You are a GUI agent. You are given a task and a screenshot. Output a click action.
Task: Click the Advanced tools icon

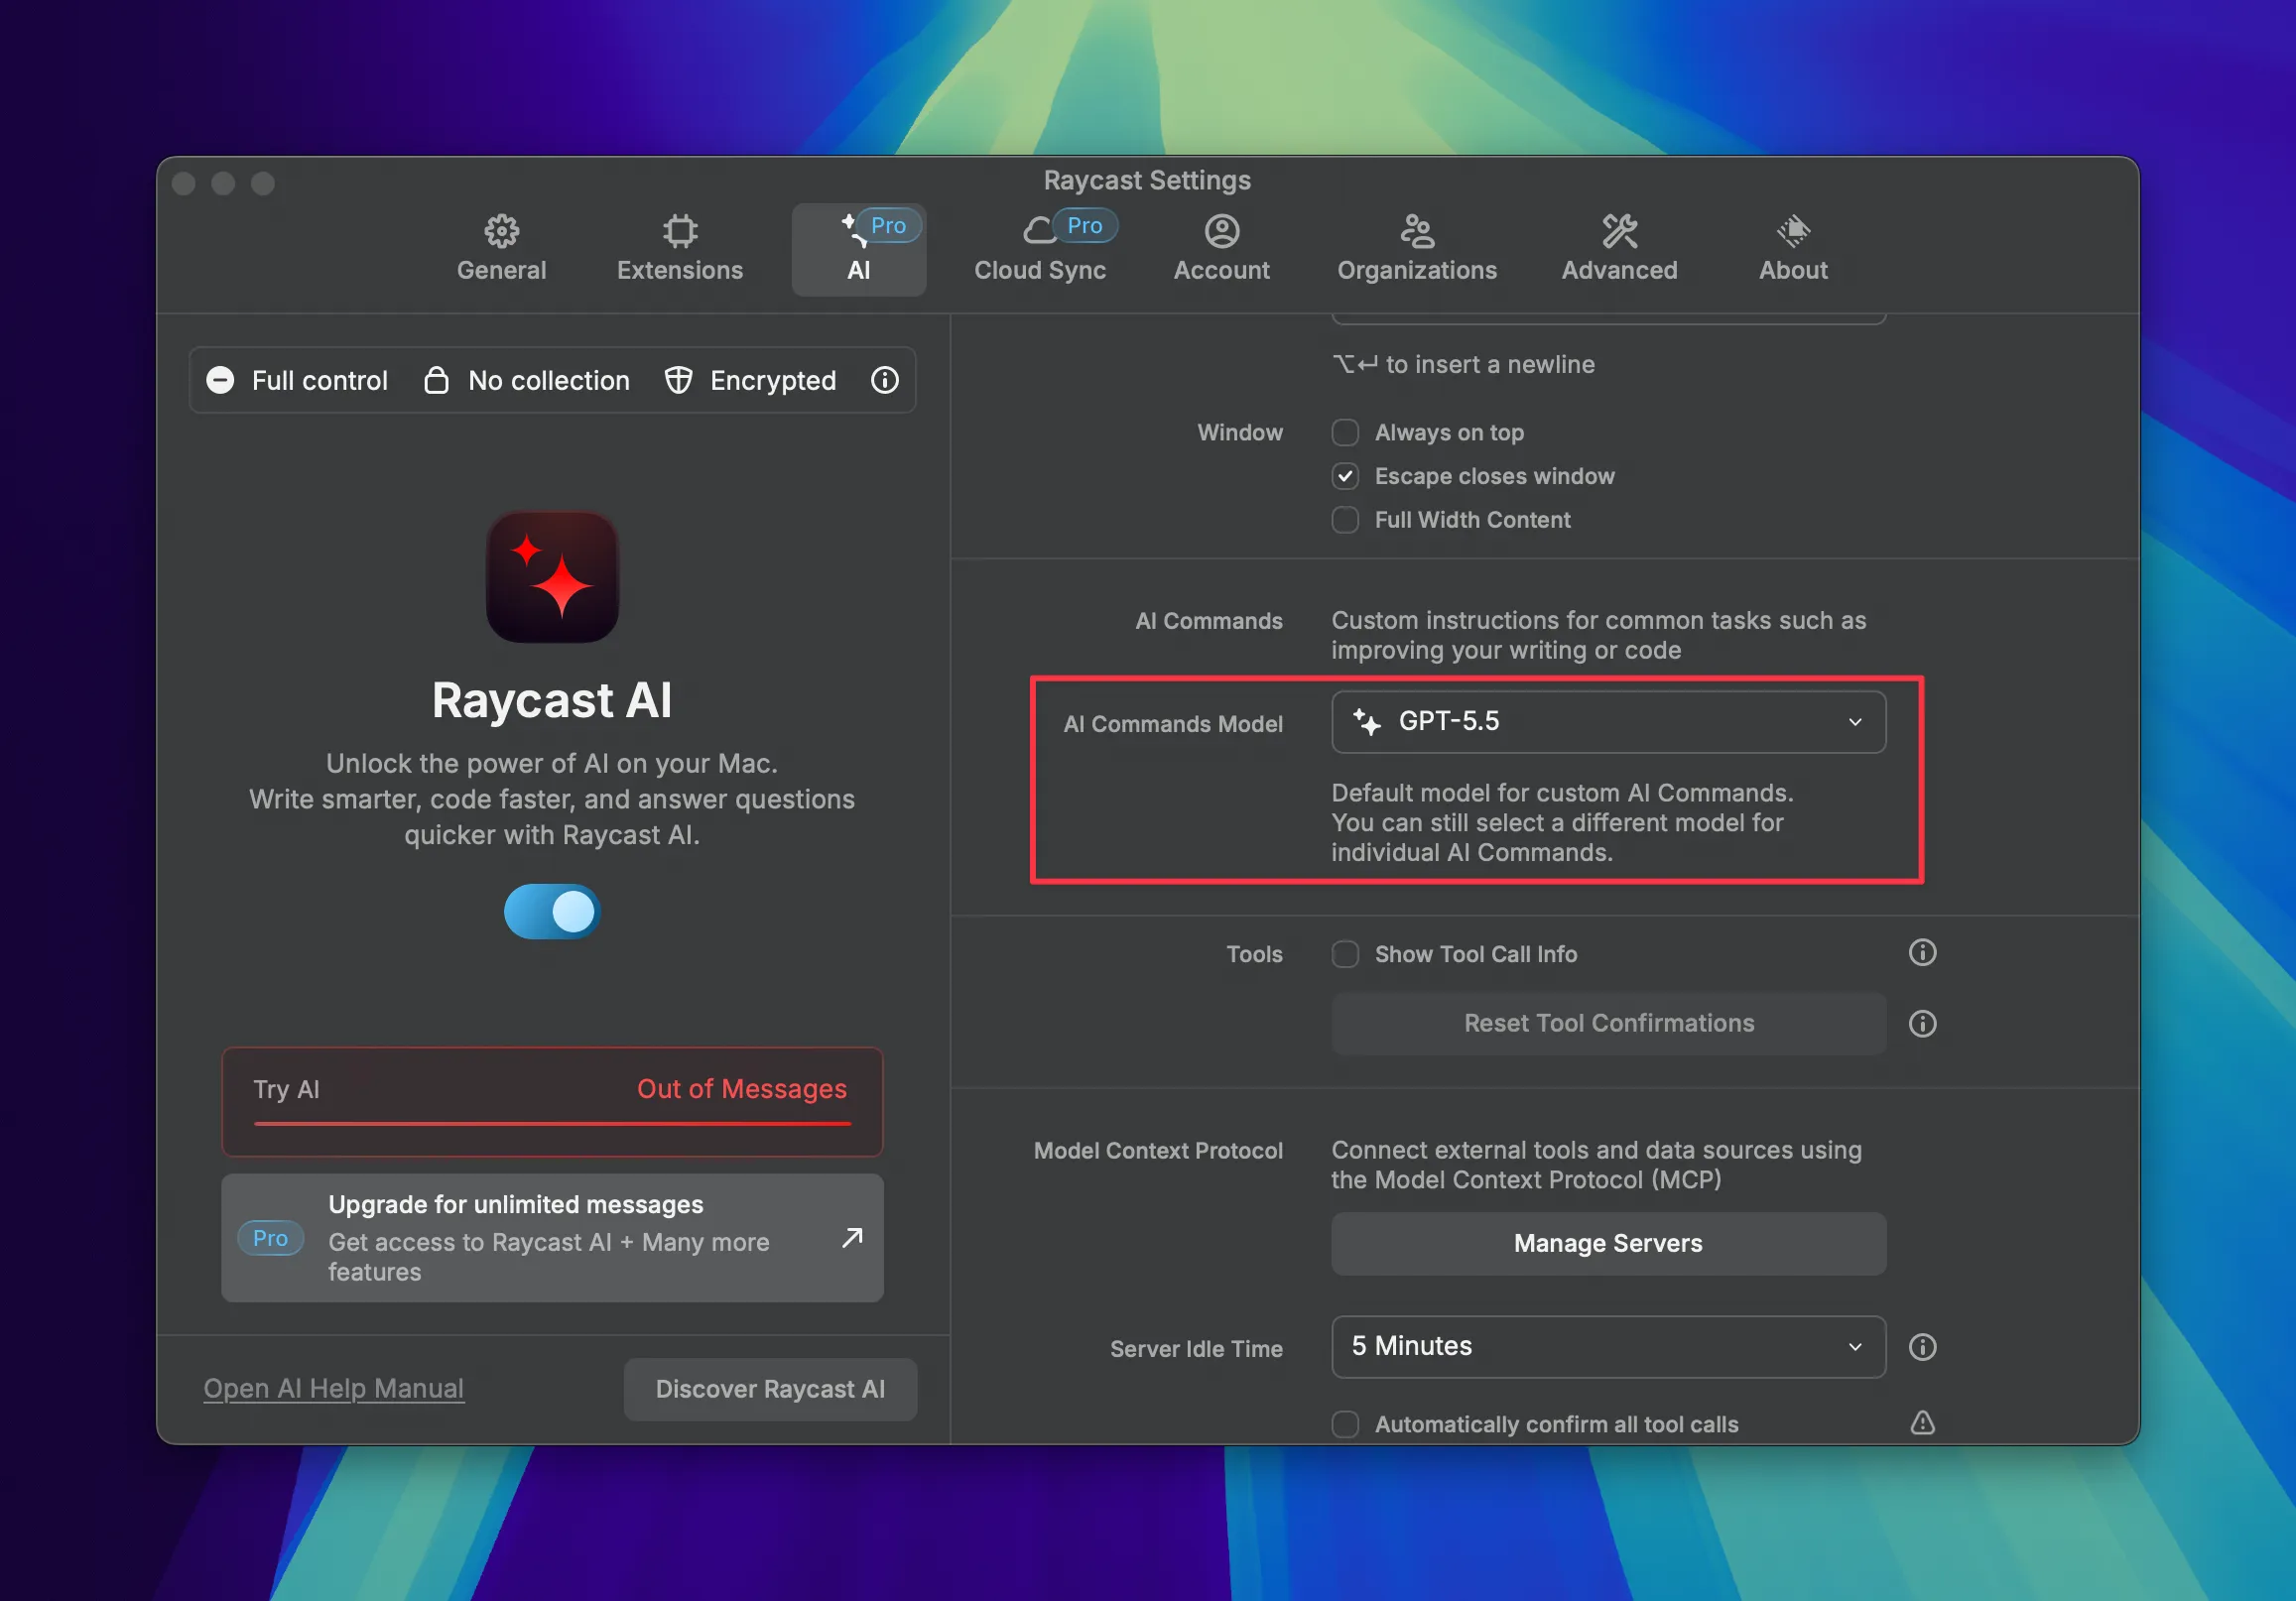coord(1619,231)
